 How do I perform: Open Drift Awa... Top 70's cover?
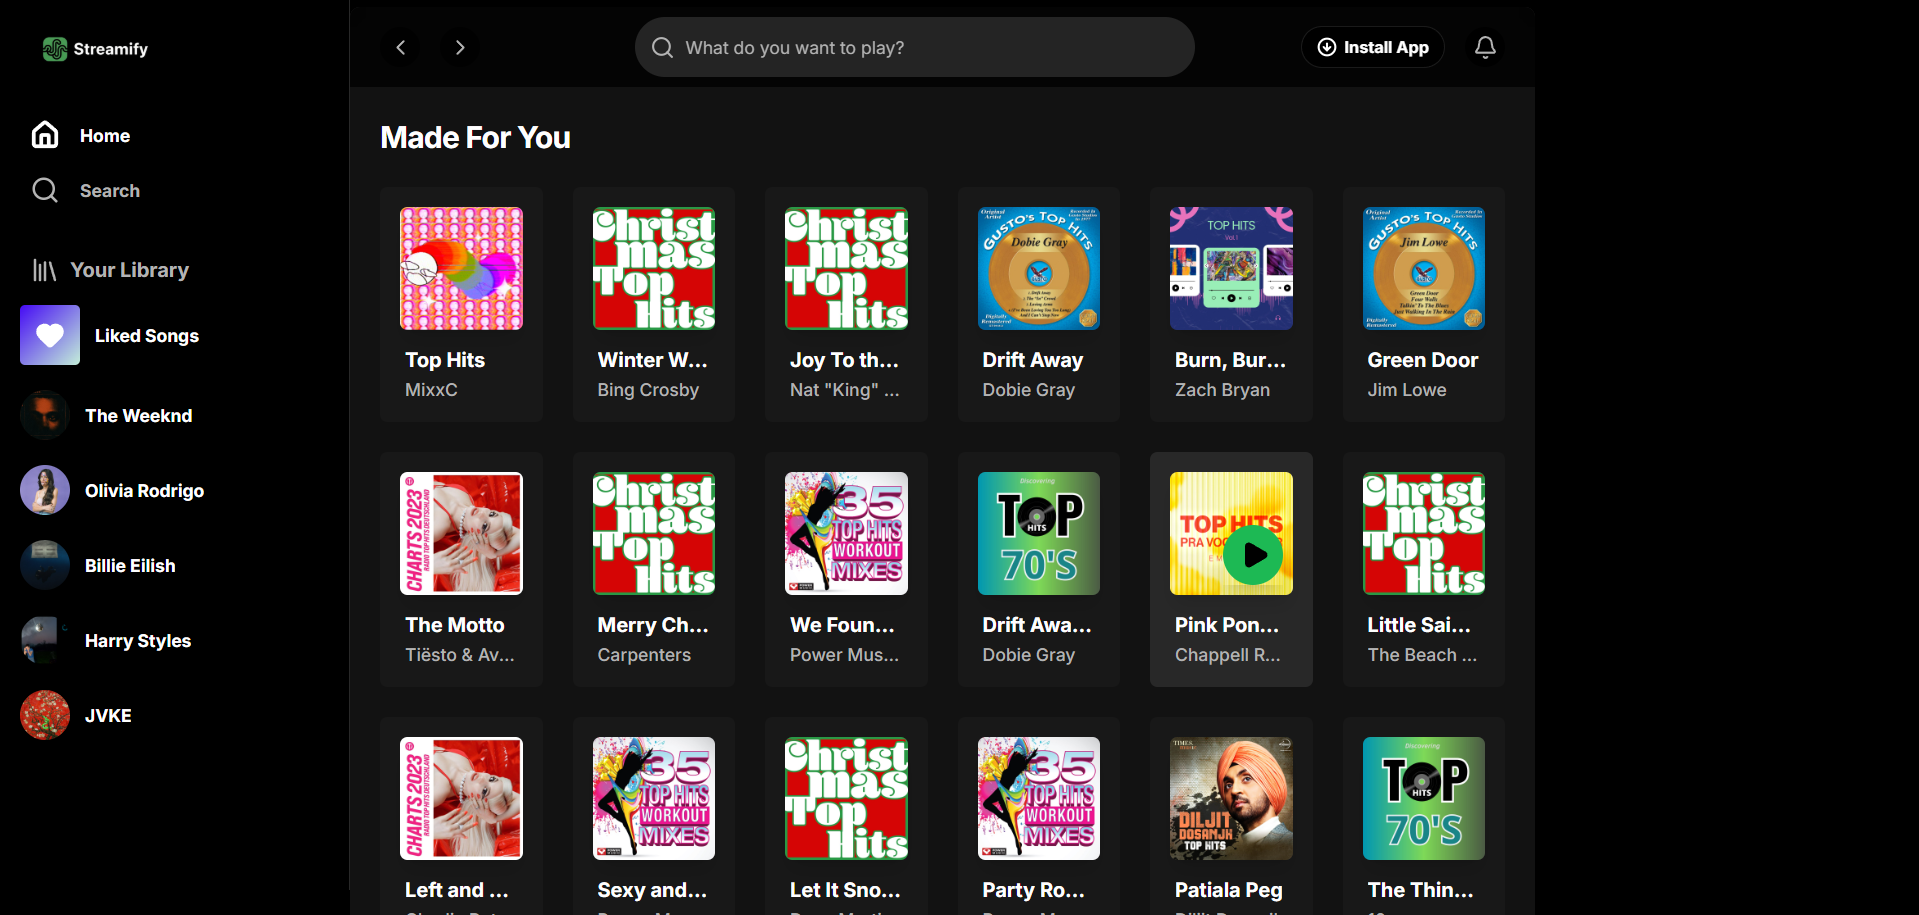1039,533
